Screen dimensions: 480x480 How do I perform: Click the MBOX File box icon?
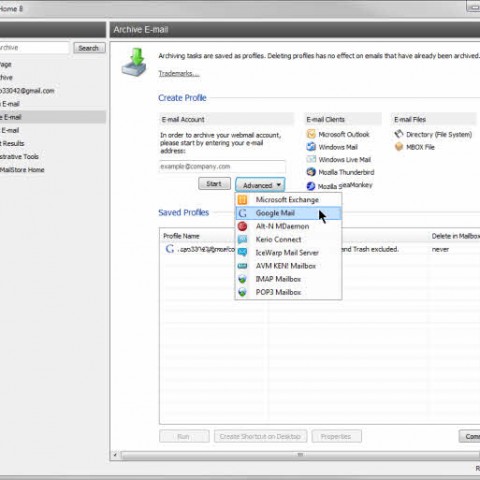click(399, 147)
